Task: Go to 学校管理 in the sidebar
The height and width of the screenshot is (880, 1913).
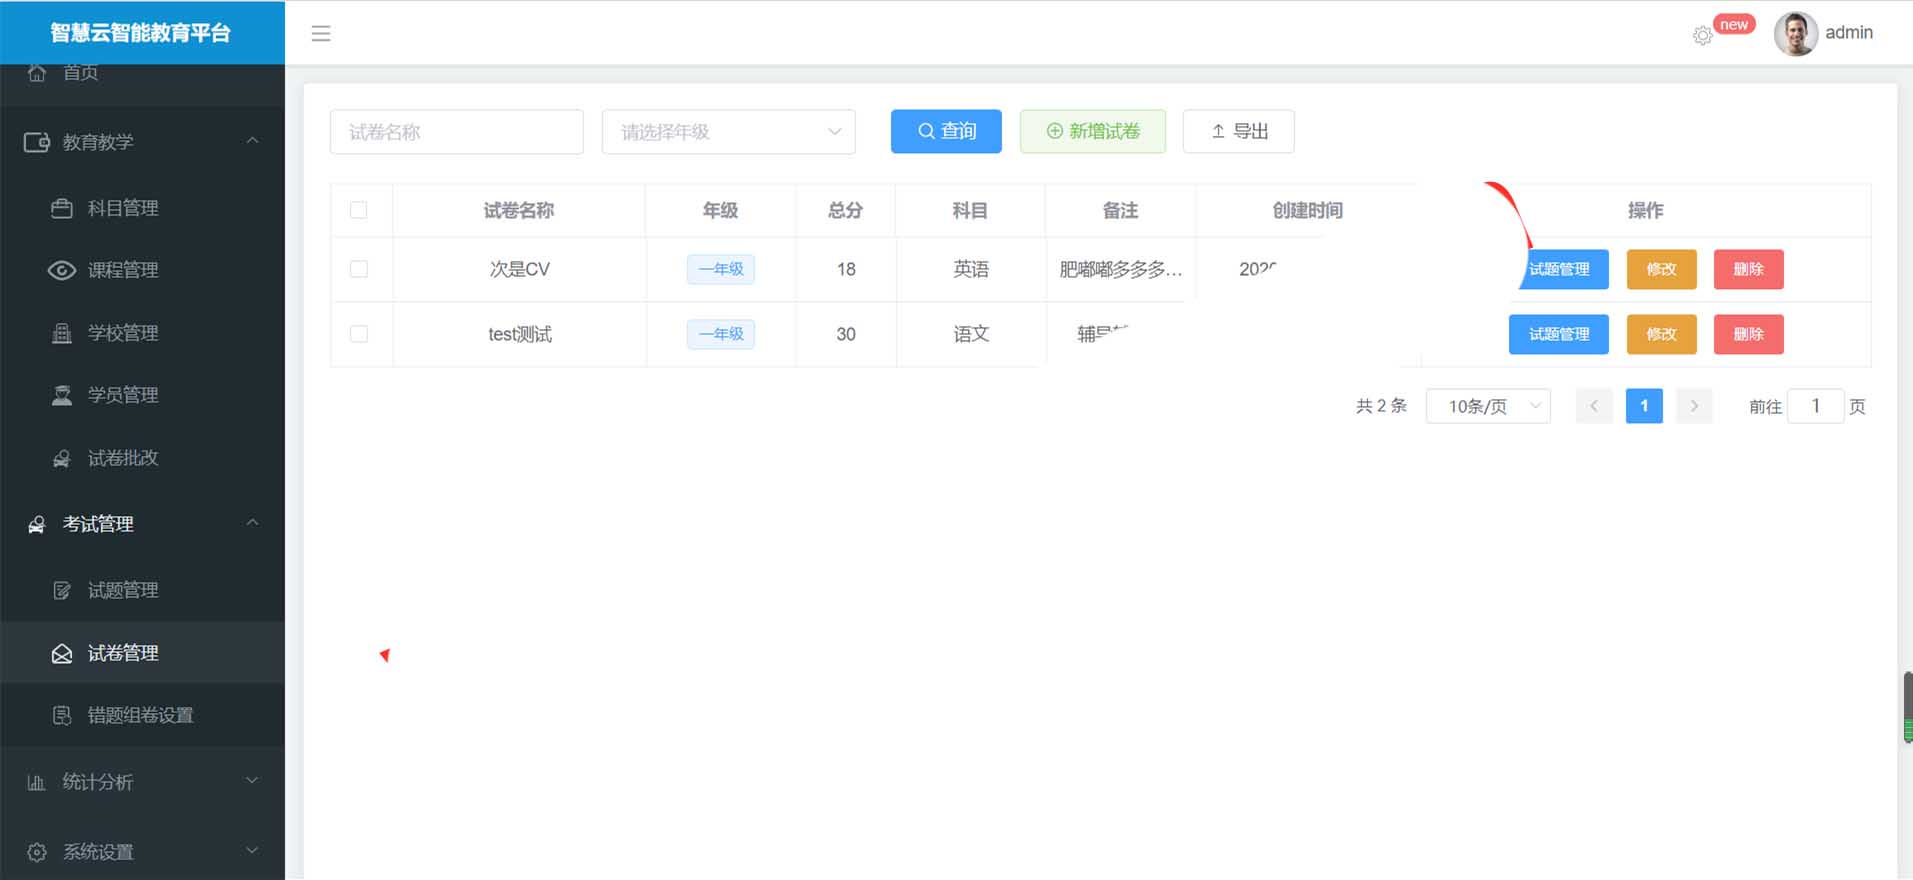Action: tap(122, 333)
